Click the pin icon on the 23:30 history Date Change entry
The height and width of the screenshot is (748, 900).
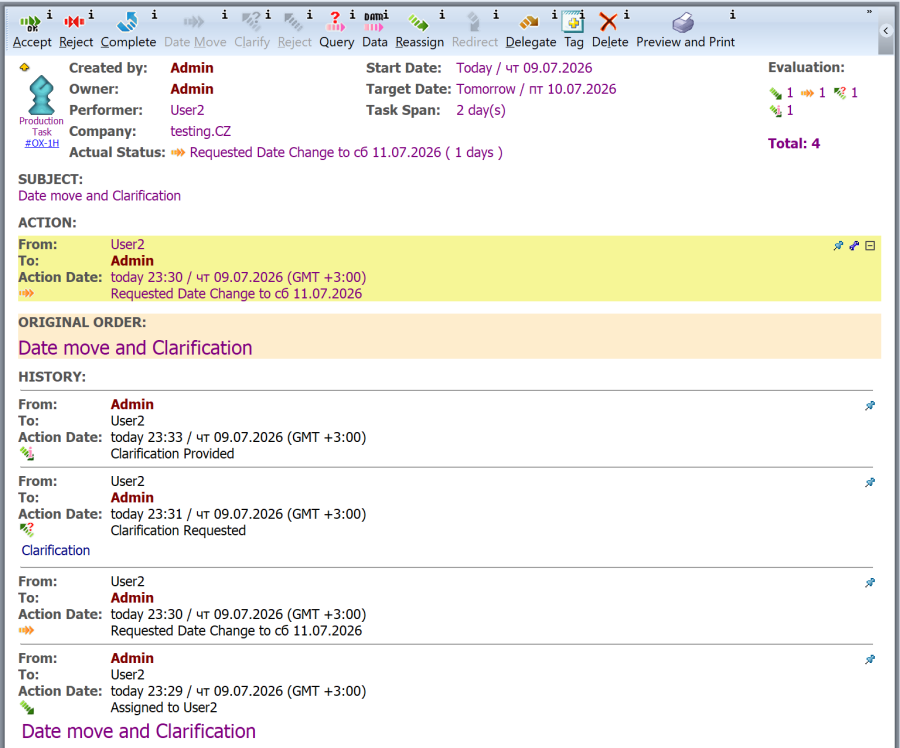click(870, 583)
